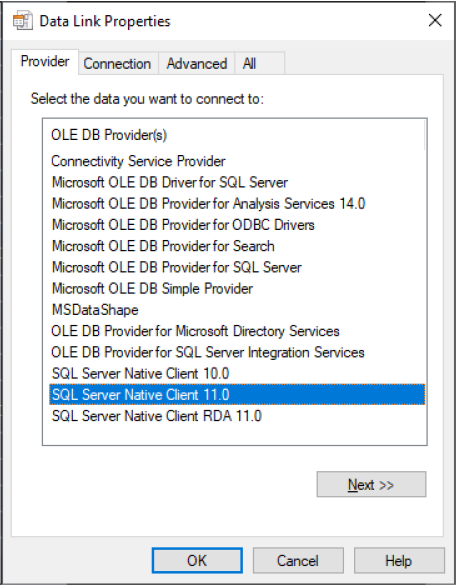Choose OLE DB Provider for Microsoft Directory Services
The width and height of the screenshot is (456, 585).
click(x=237, y=331)
